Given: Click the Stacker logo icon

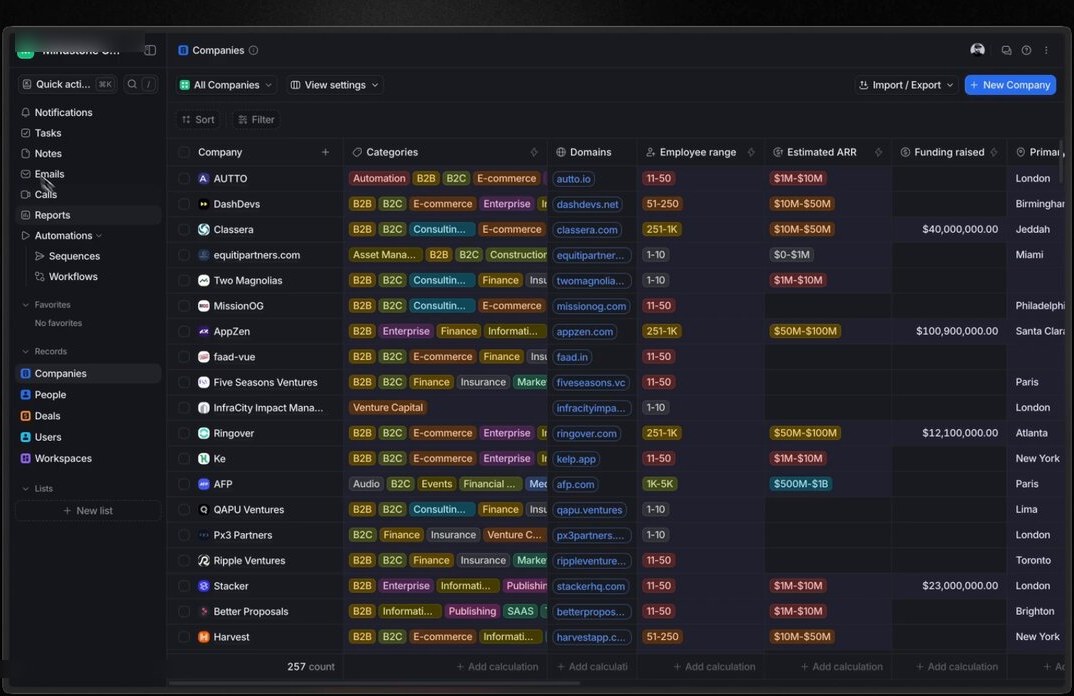Looking at the screenshot, I should point(203,586).
